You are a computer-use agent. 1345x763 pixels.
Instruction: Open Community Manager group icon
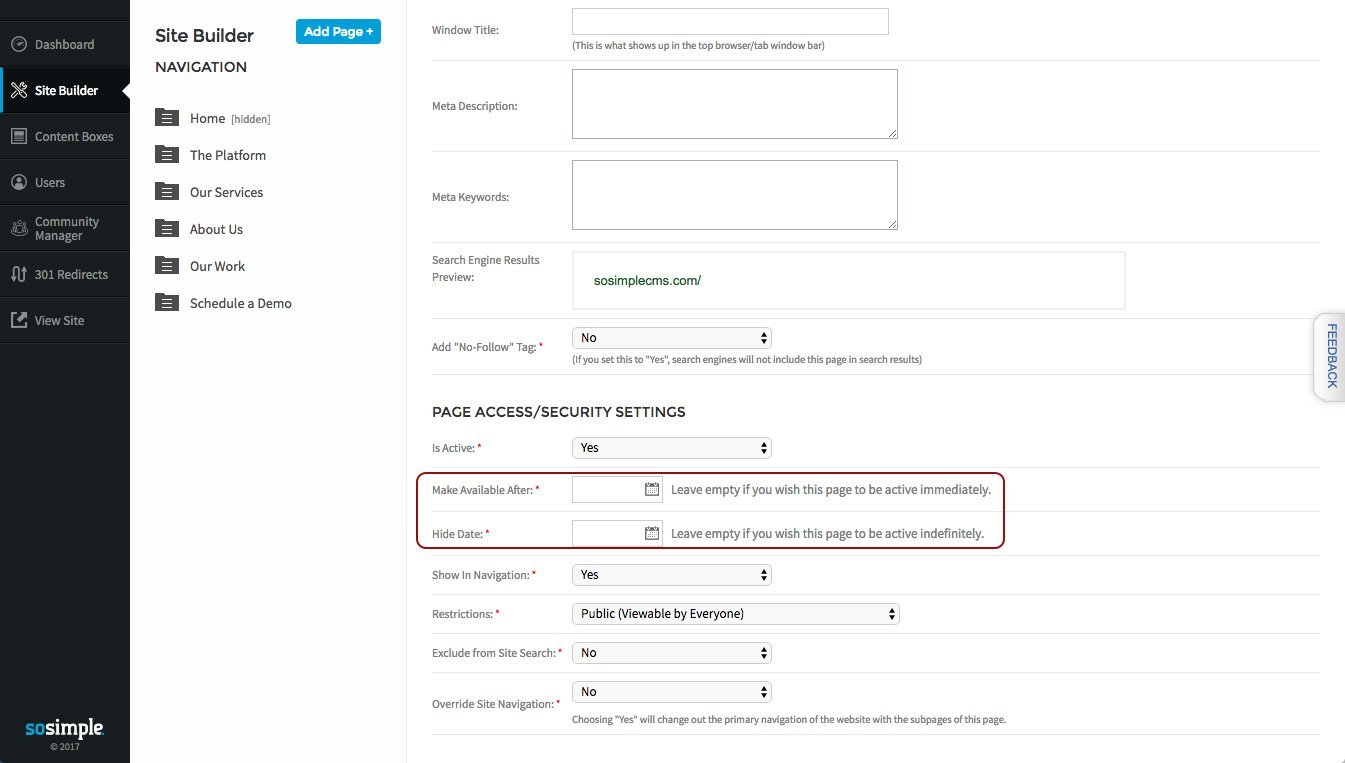click(18, 228)
